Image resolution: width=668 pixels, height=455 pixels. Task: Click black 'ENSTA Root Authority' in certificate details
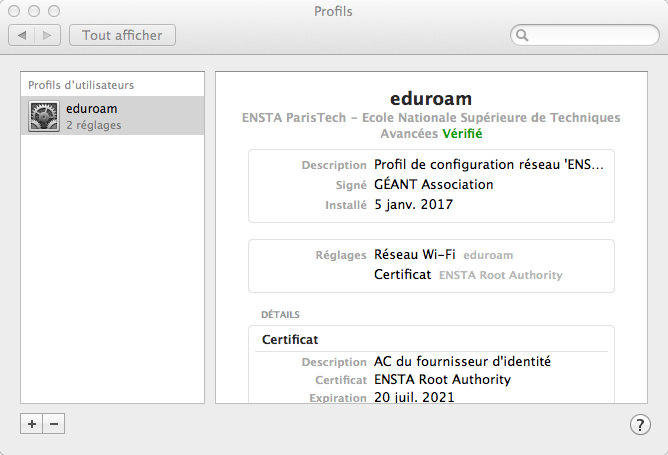click(442, 380)
